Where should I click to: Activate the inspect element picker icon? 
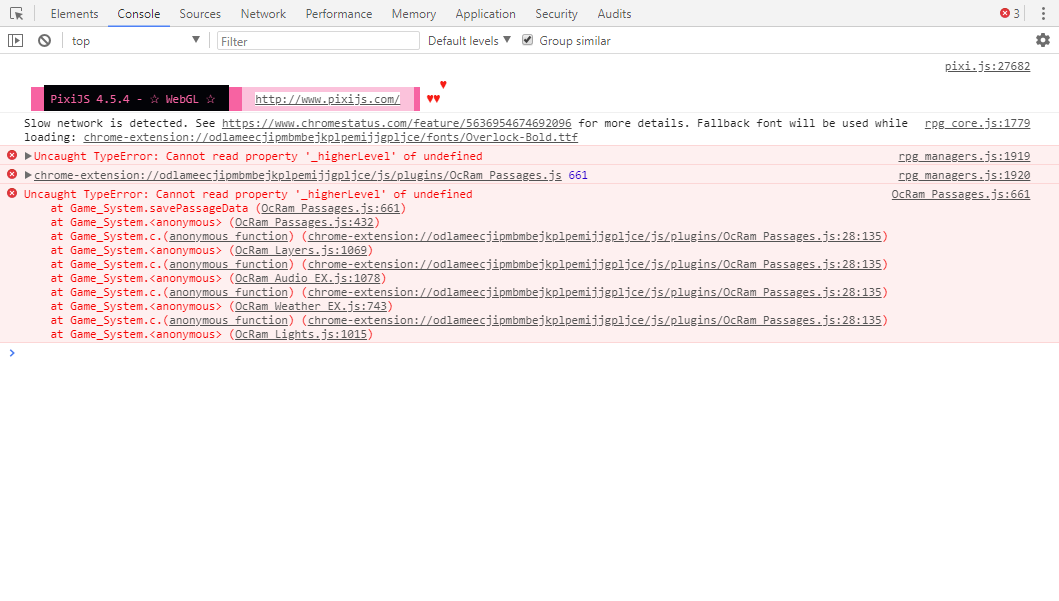tap(16, 14)
